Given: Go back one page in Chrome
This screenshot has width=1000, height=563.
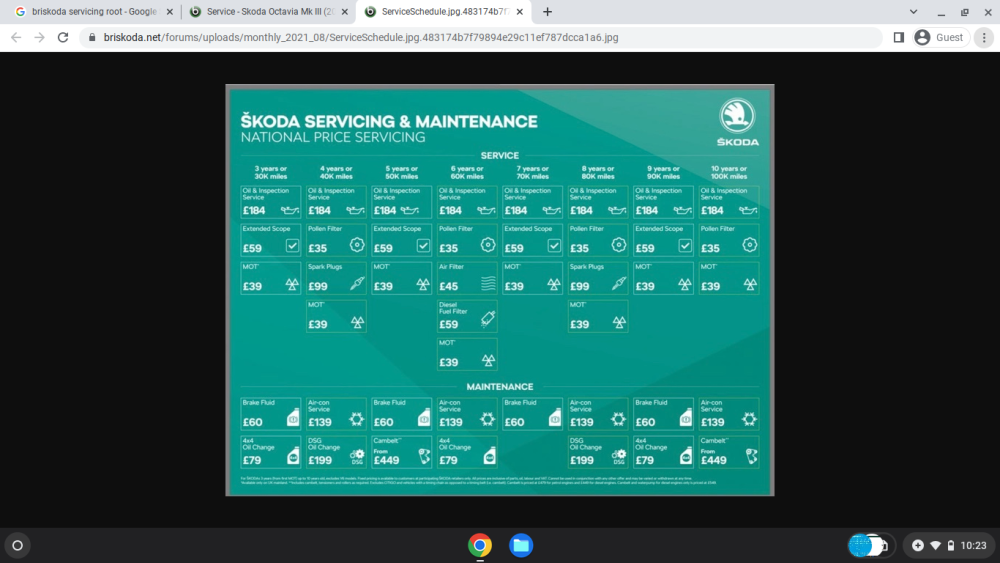Looking at the screenshot, I should click(x=16, y=38).
